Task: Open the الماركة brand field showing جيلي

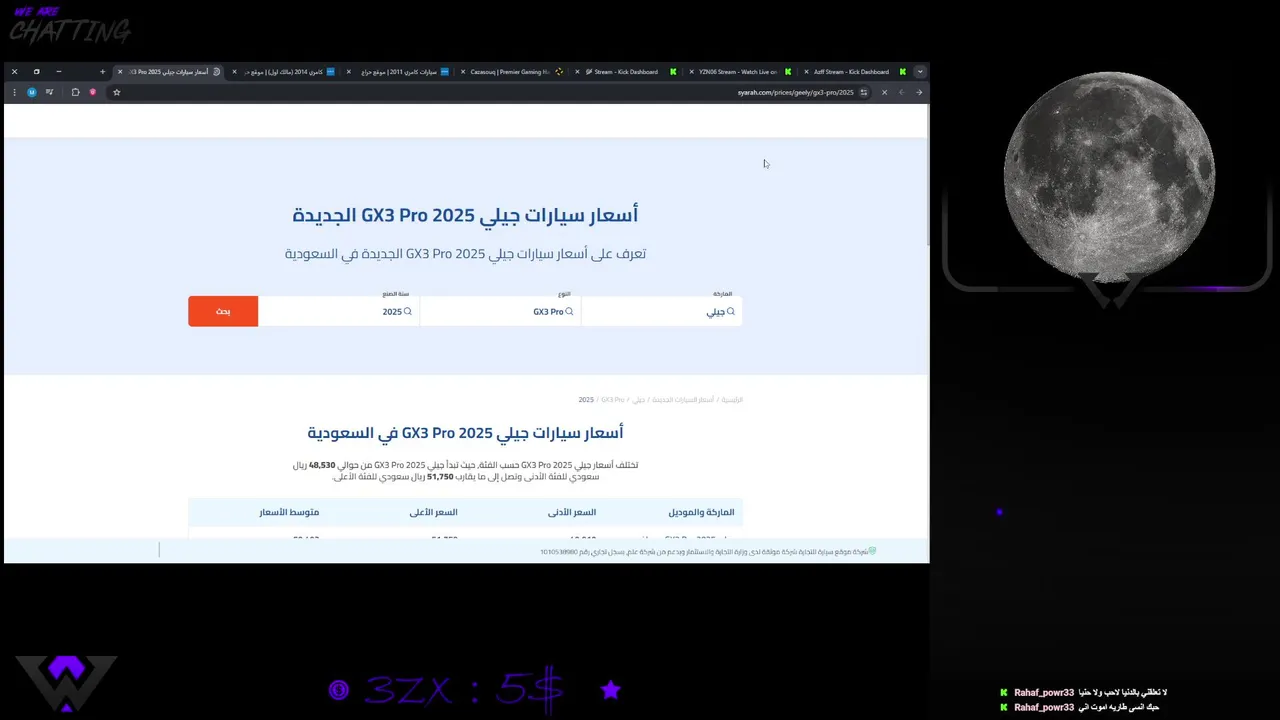Action: click(661, 311)
